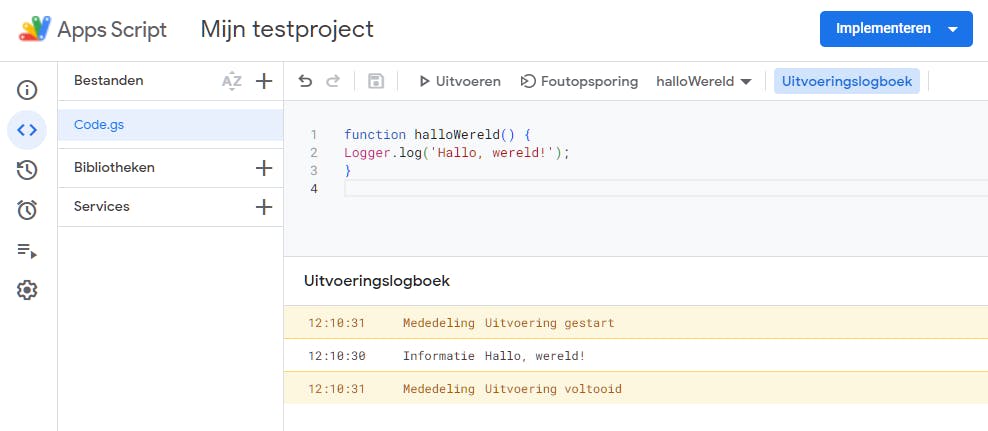The width and height of the screenshot is (988, 431).
Task: Click the Mijn testproject title
Action: pos(287,29)
